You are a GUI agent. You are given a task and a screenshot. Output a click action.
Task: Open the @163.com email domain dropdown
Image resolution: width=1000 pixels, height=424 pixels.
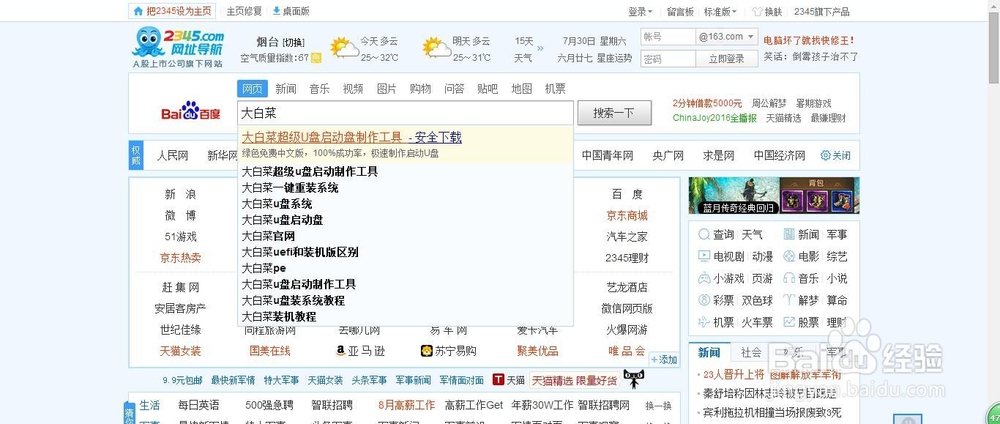point(726,37)
